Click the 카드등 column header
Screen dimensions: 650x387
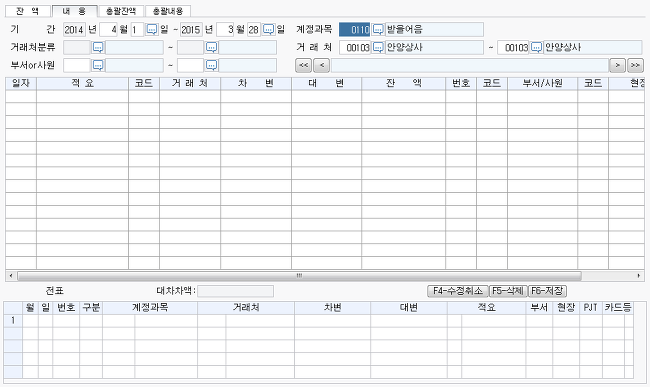618,307
